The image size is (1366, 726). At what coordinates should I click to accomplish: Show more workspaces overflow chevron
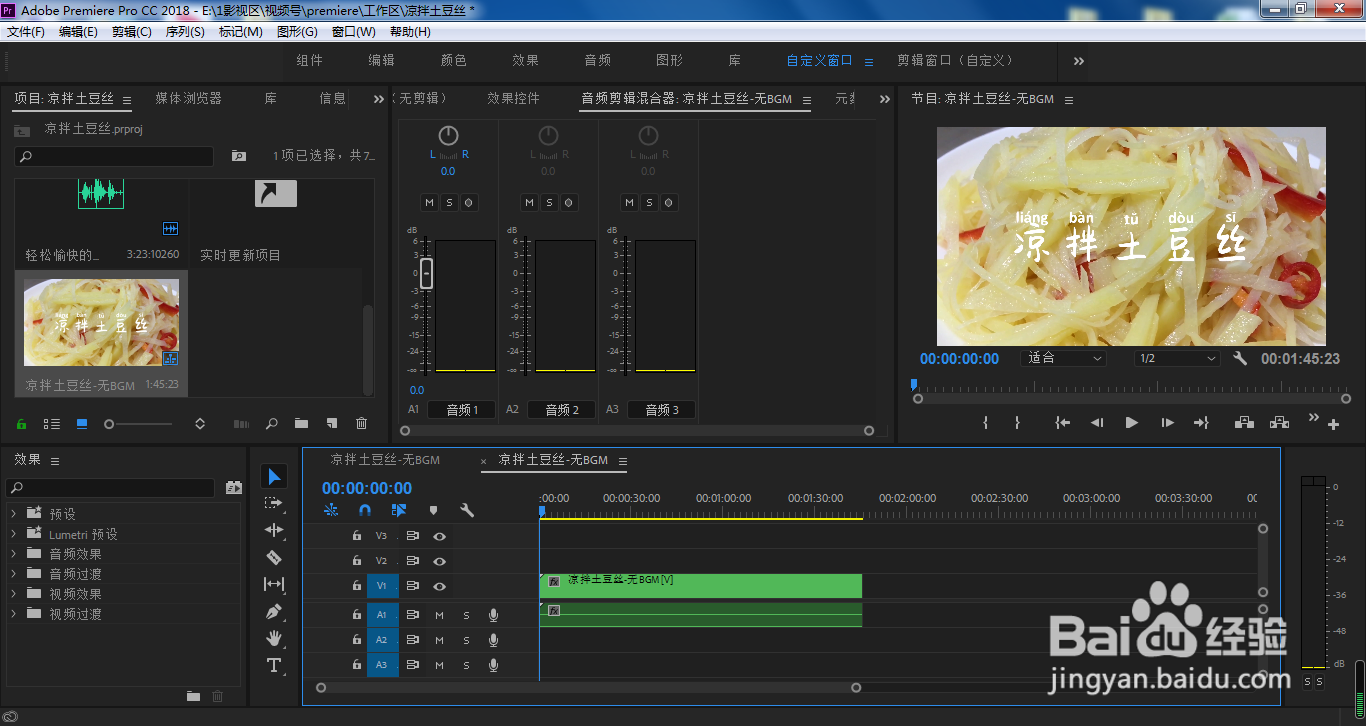tap(1079, 61)
